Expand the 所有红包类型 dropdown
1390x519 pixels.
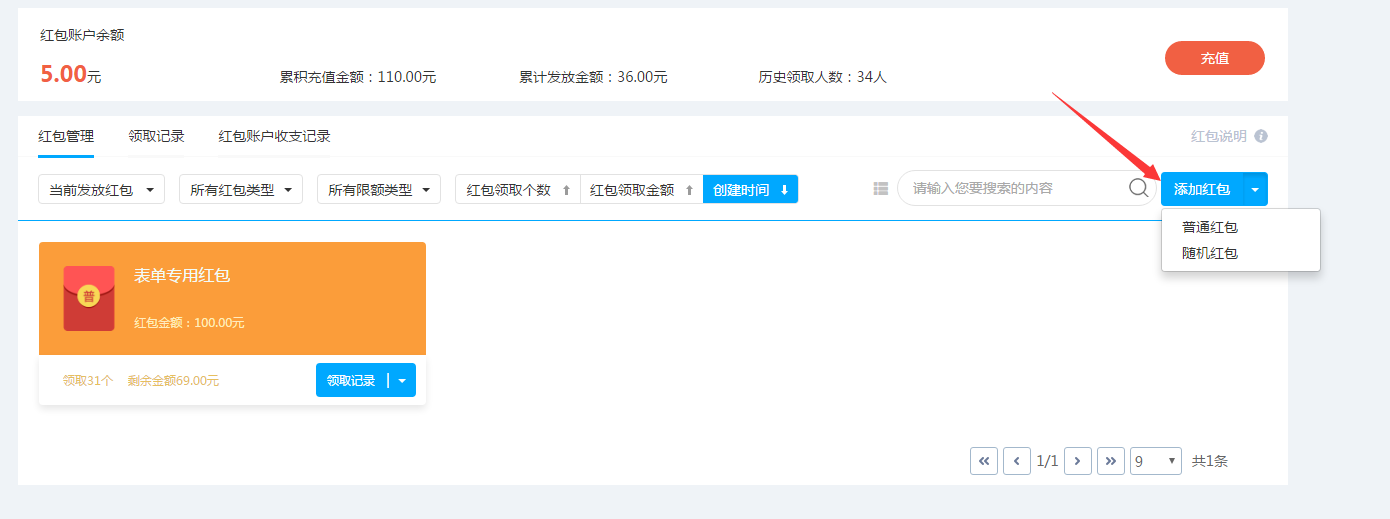[x=240, y=189]
